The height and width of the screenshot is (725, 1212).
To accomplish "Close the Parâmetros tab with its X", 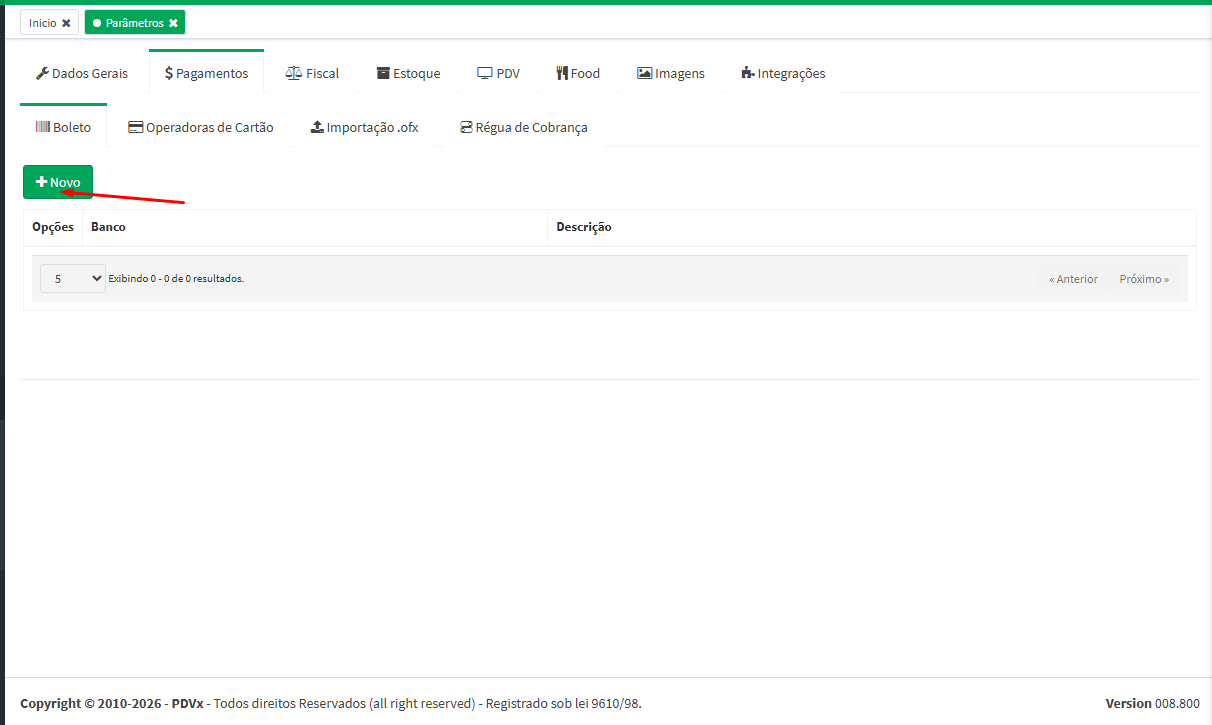I will tap(173, 22).
